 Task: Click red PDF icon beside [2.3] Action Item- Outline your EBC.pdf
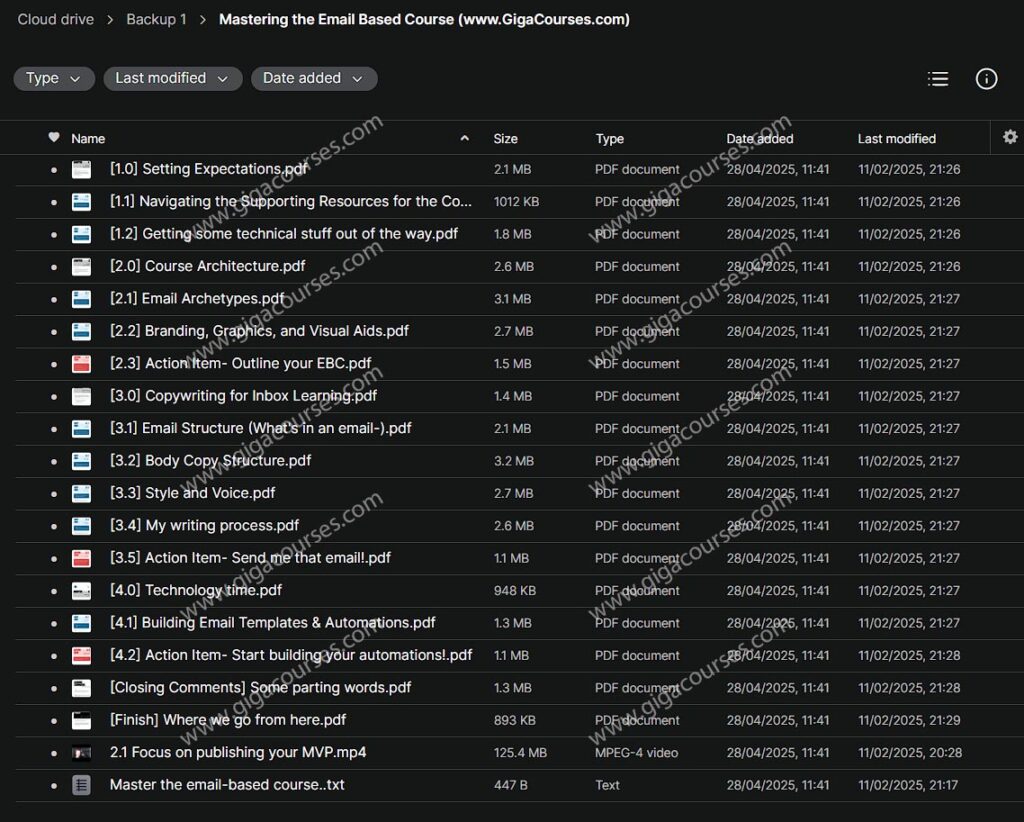point(81,363)
